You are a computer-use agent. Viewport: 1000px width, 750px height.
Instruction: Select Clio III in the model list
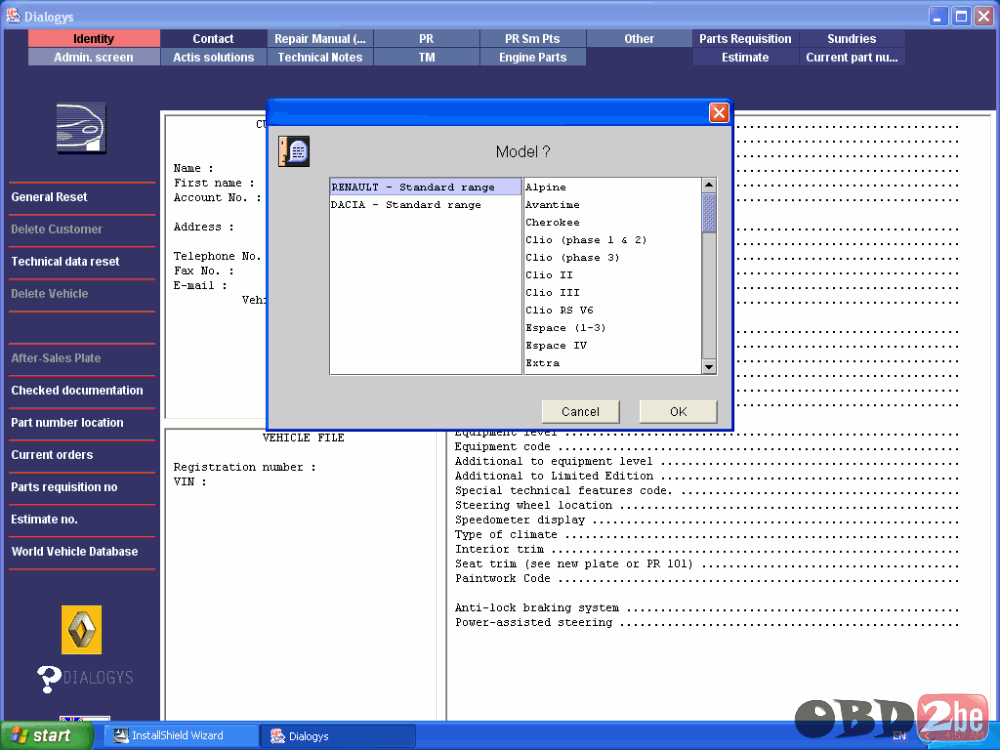tap(612, 293)
